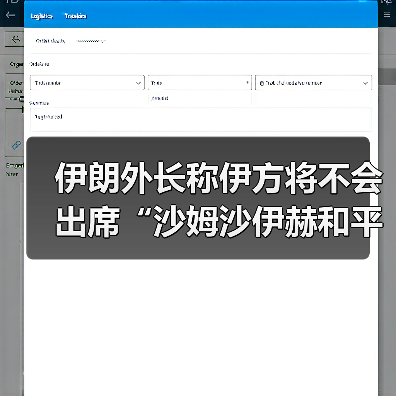The image size is (396, 396).
Task: Select the Logistics tab in the blue header
Action: click(x=41, y=16)
